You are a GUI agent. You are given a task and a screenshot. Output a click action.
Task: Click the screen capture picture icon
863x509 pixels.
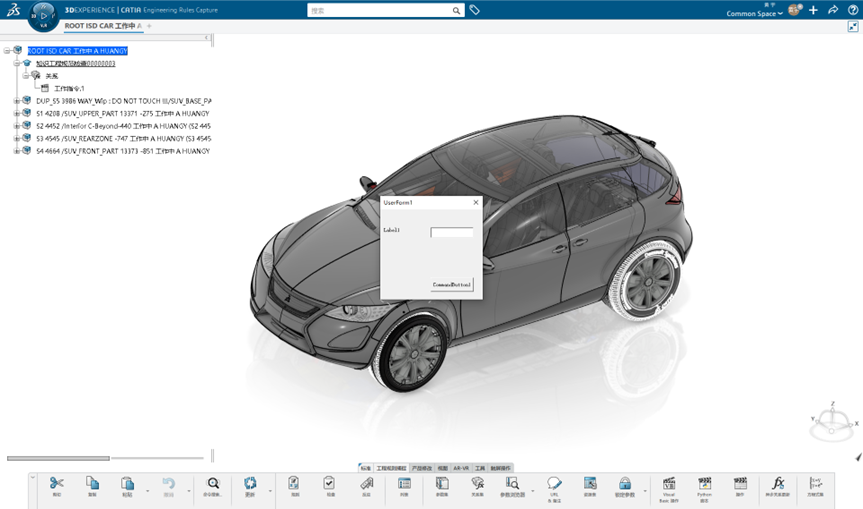[x=590, y=483]
